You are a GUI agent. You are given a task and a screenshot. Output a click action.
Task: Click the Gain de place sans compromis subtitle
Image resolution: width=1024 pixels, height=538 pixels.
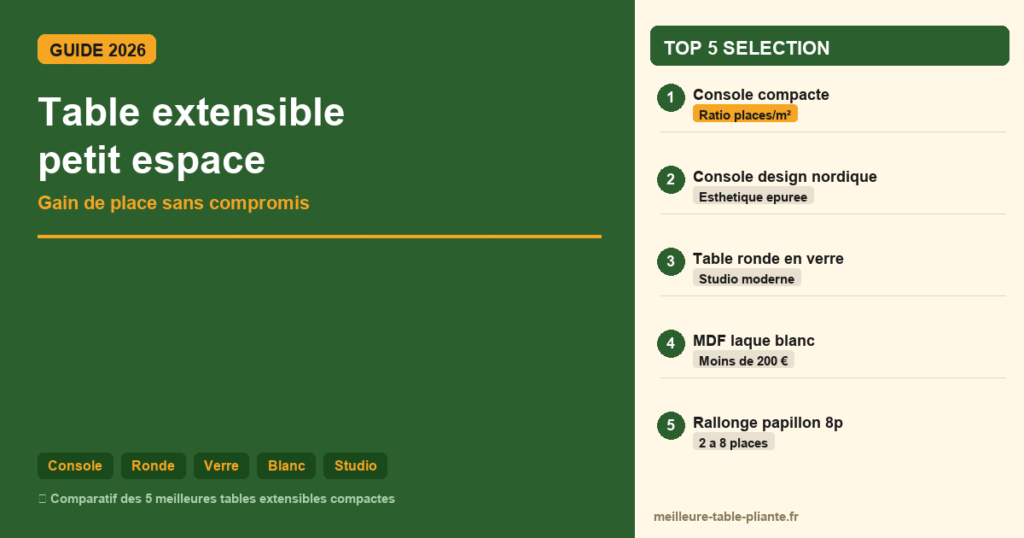[173, 203]
